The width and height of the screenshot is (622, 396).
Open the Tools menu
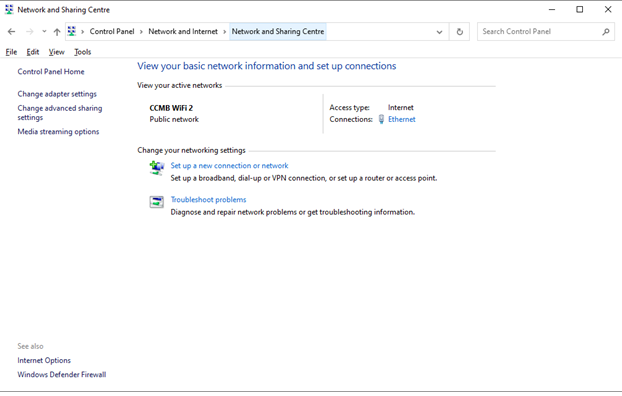click(x=83, y=52)
